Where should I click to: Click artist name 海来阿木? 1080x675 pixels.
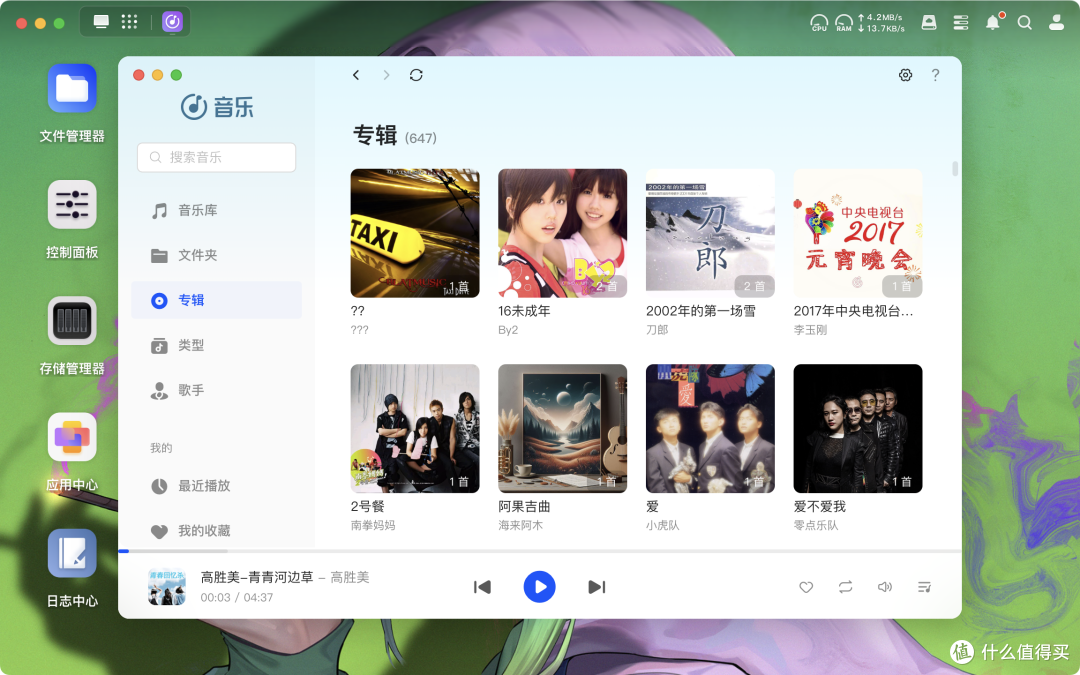(520, 525)
